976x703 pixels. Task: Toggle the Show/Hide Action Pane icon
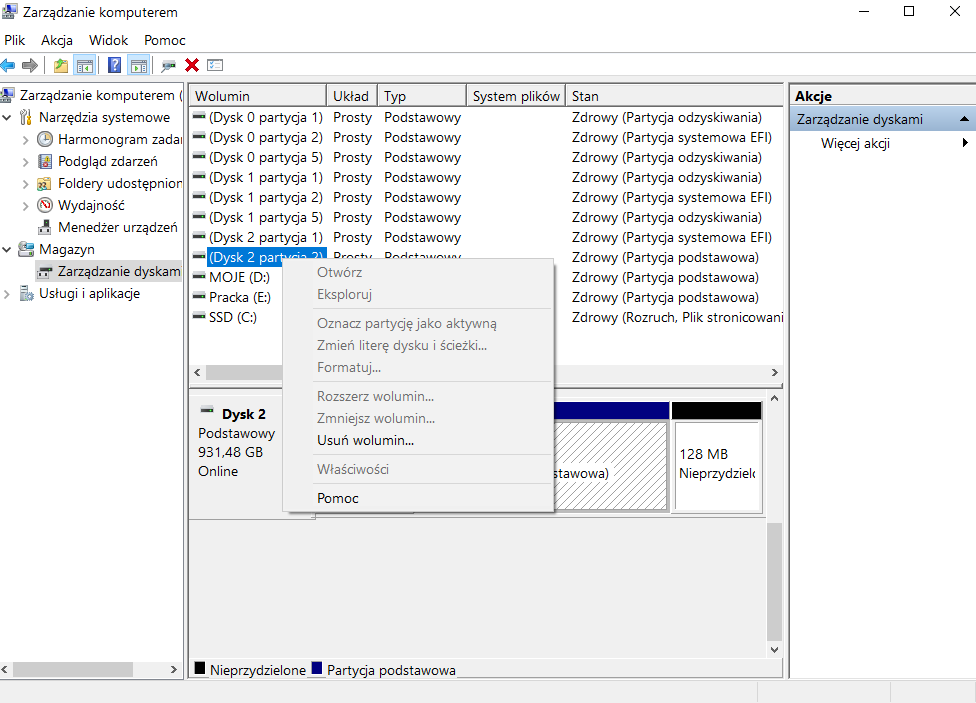click(x=139, y=65)
